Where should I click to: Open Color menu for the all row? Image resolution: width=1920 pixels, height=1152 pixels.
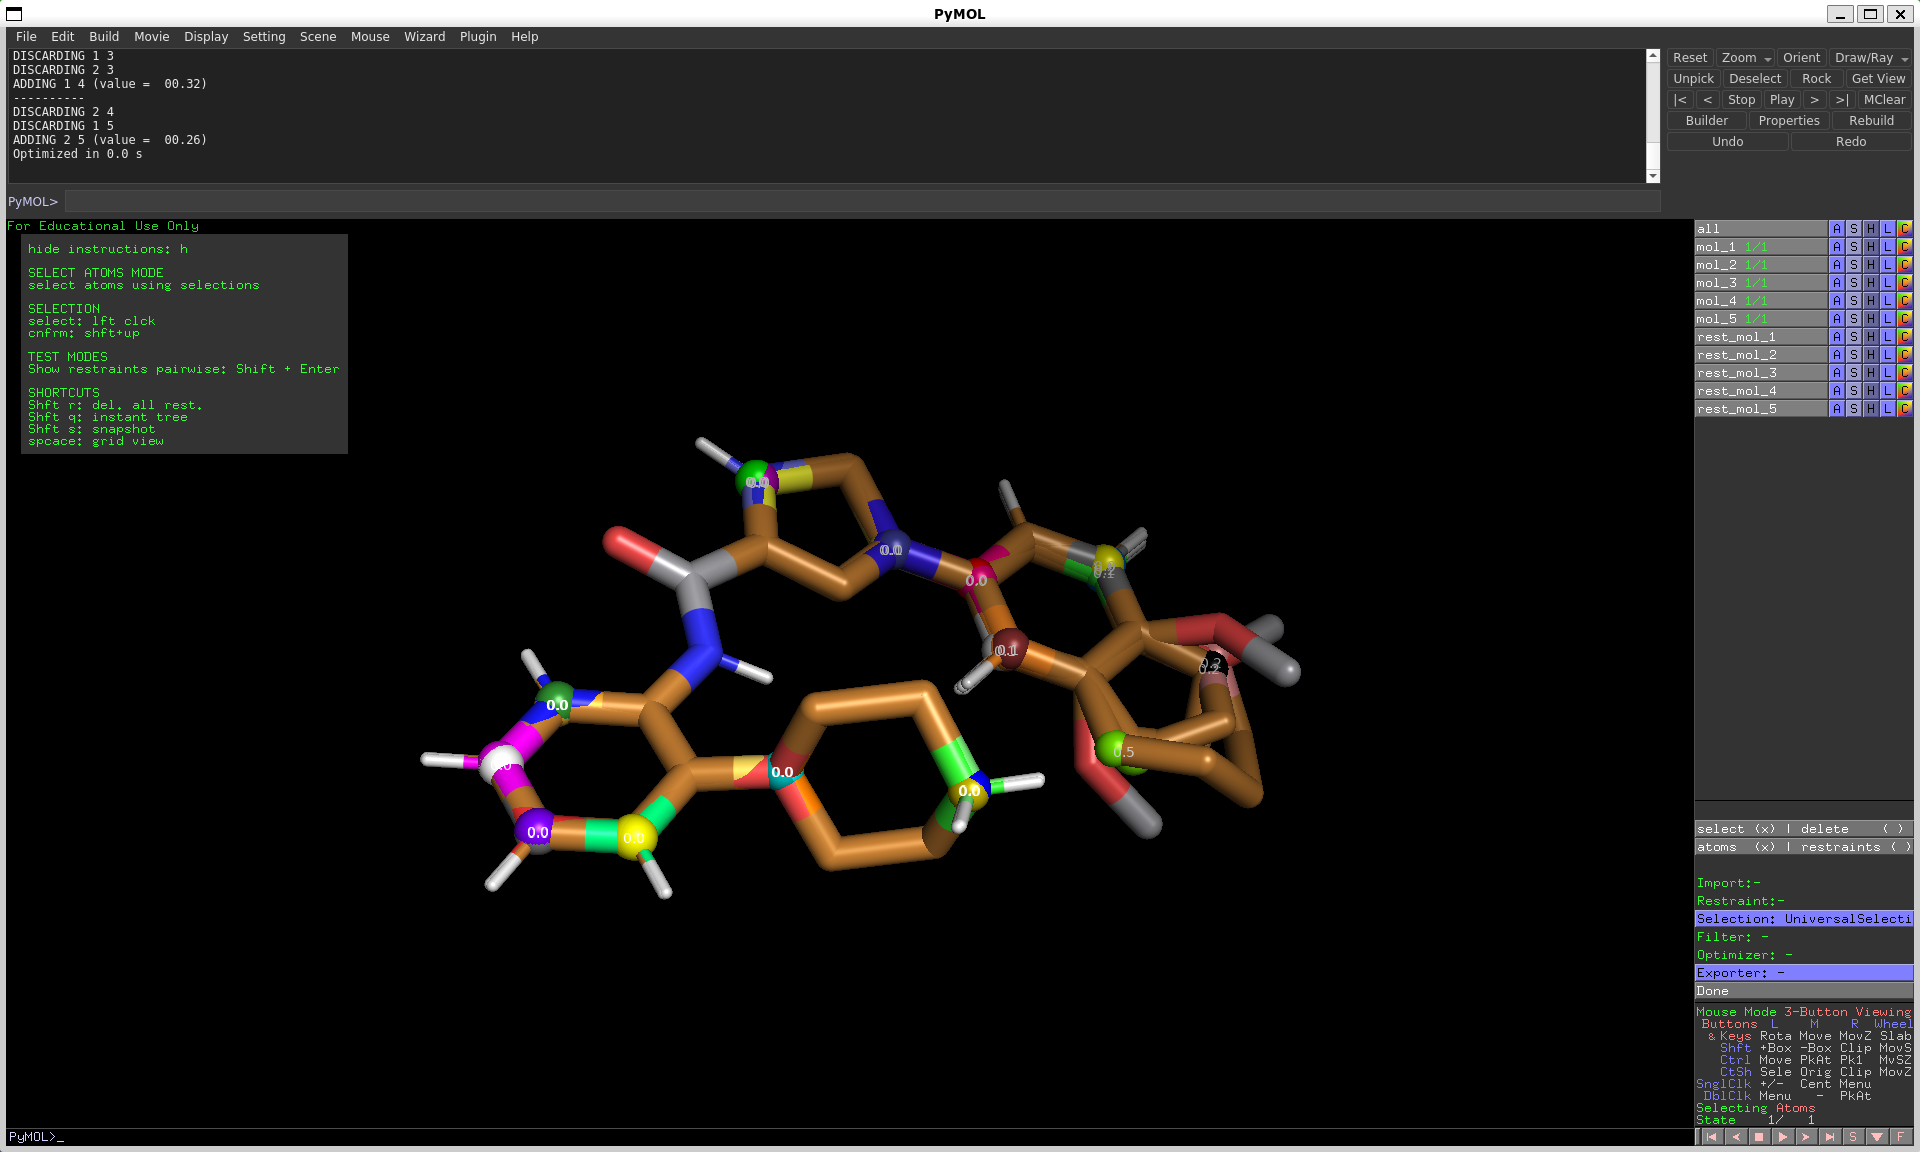tap(1904, 229)
